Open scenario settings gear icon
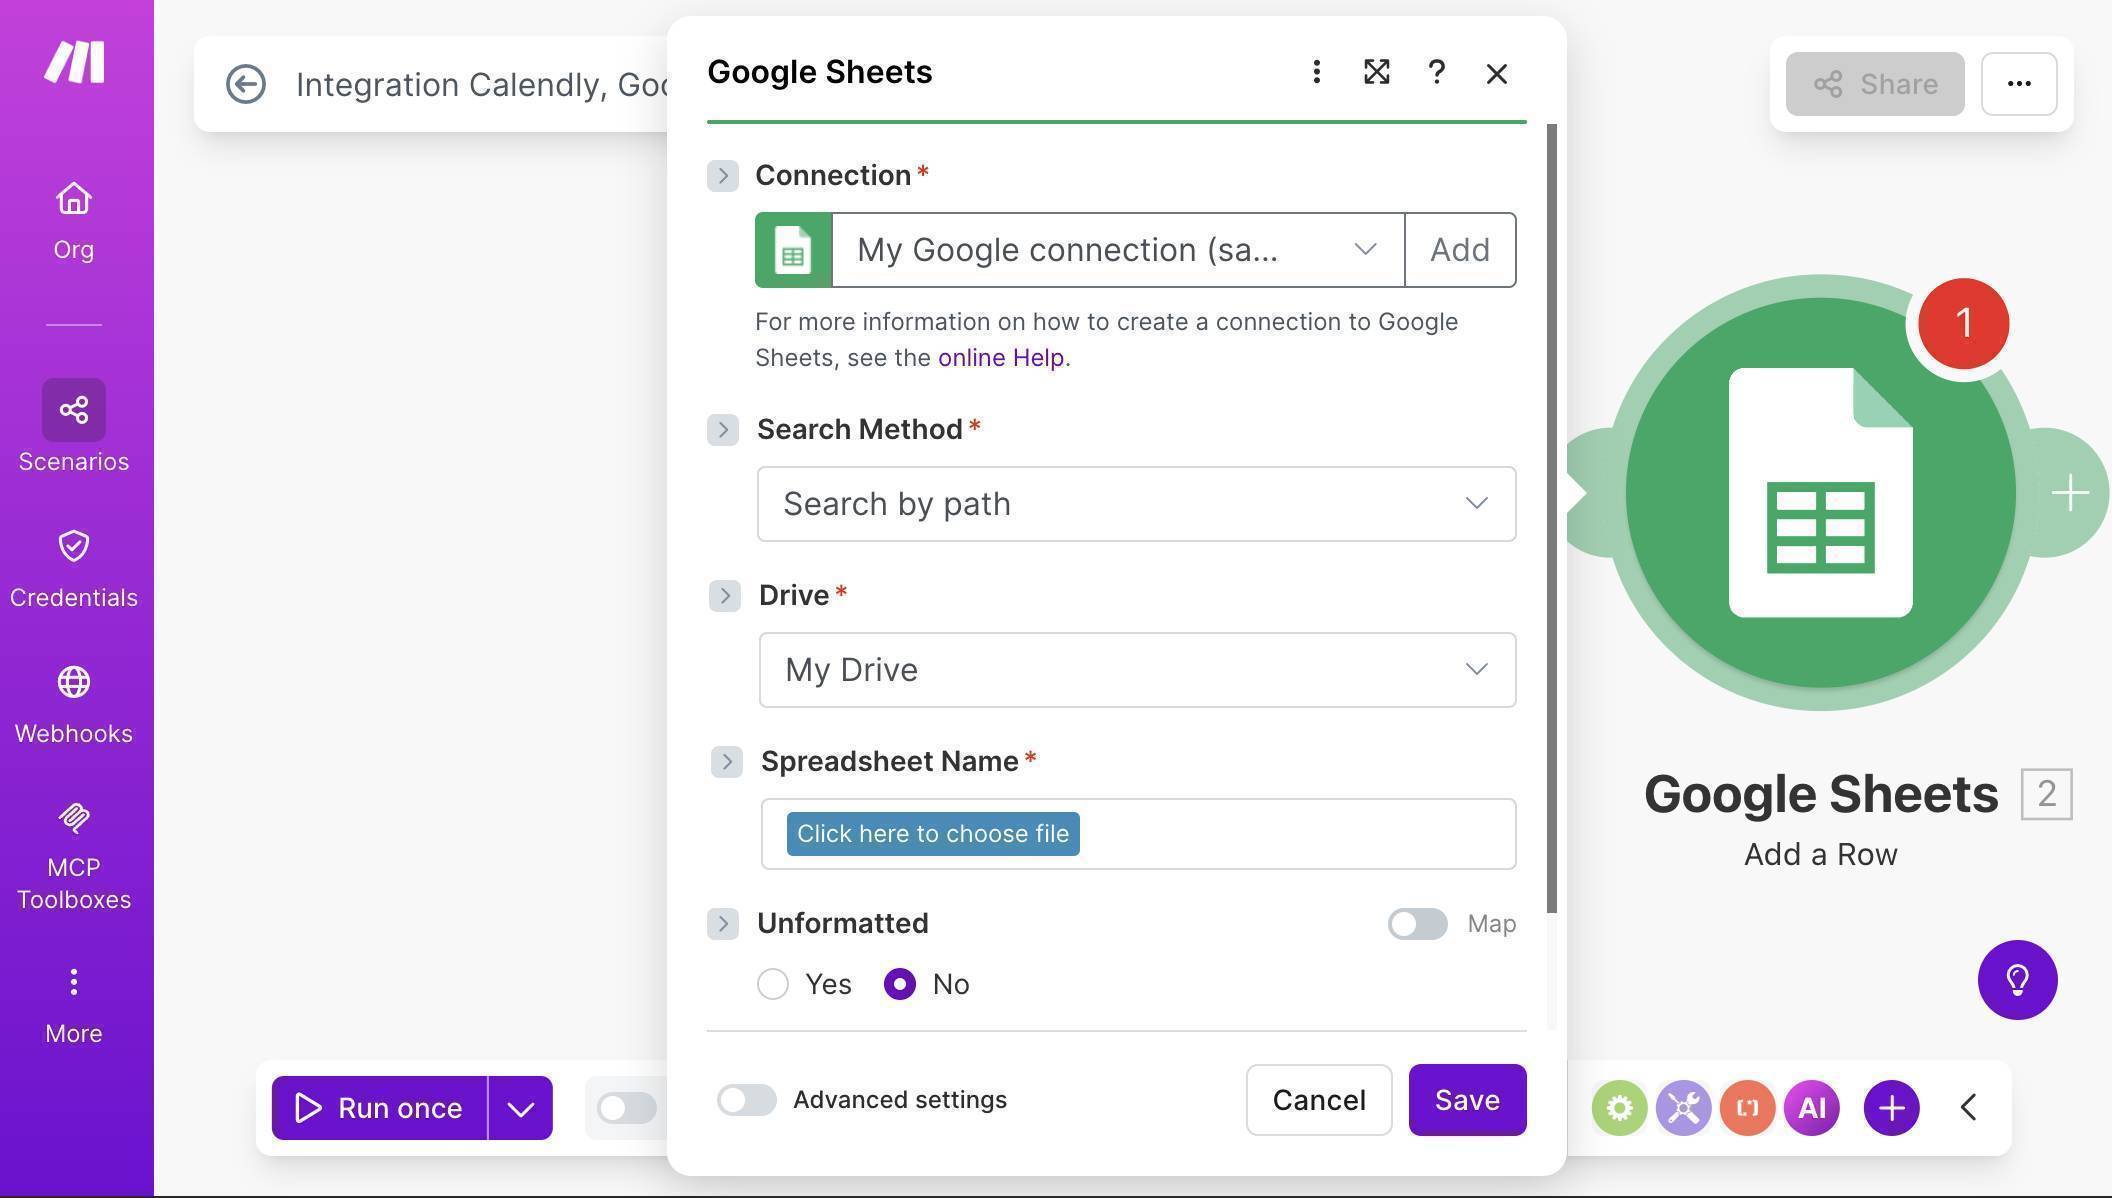The width and height of the screenshot is (2112, 1198). [x=1620, y=1107]
